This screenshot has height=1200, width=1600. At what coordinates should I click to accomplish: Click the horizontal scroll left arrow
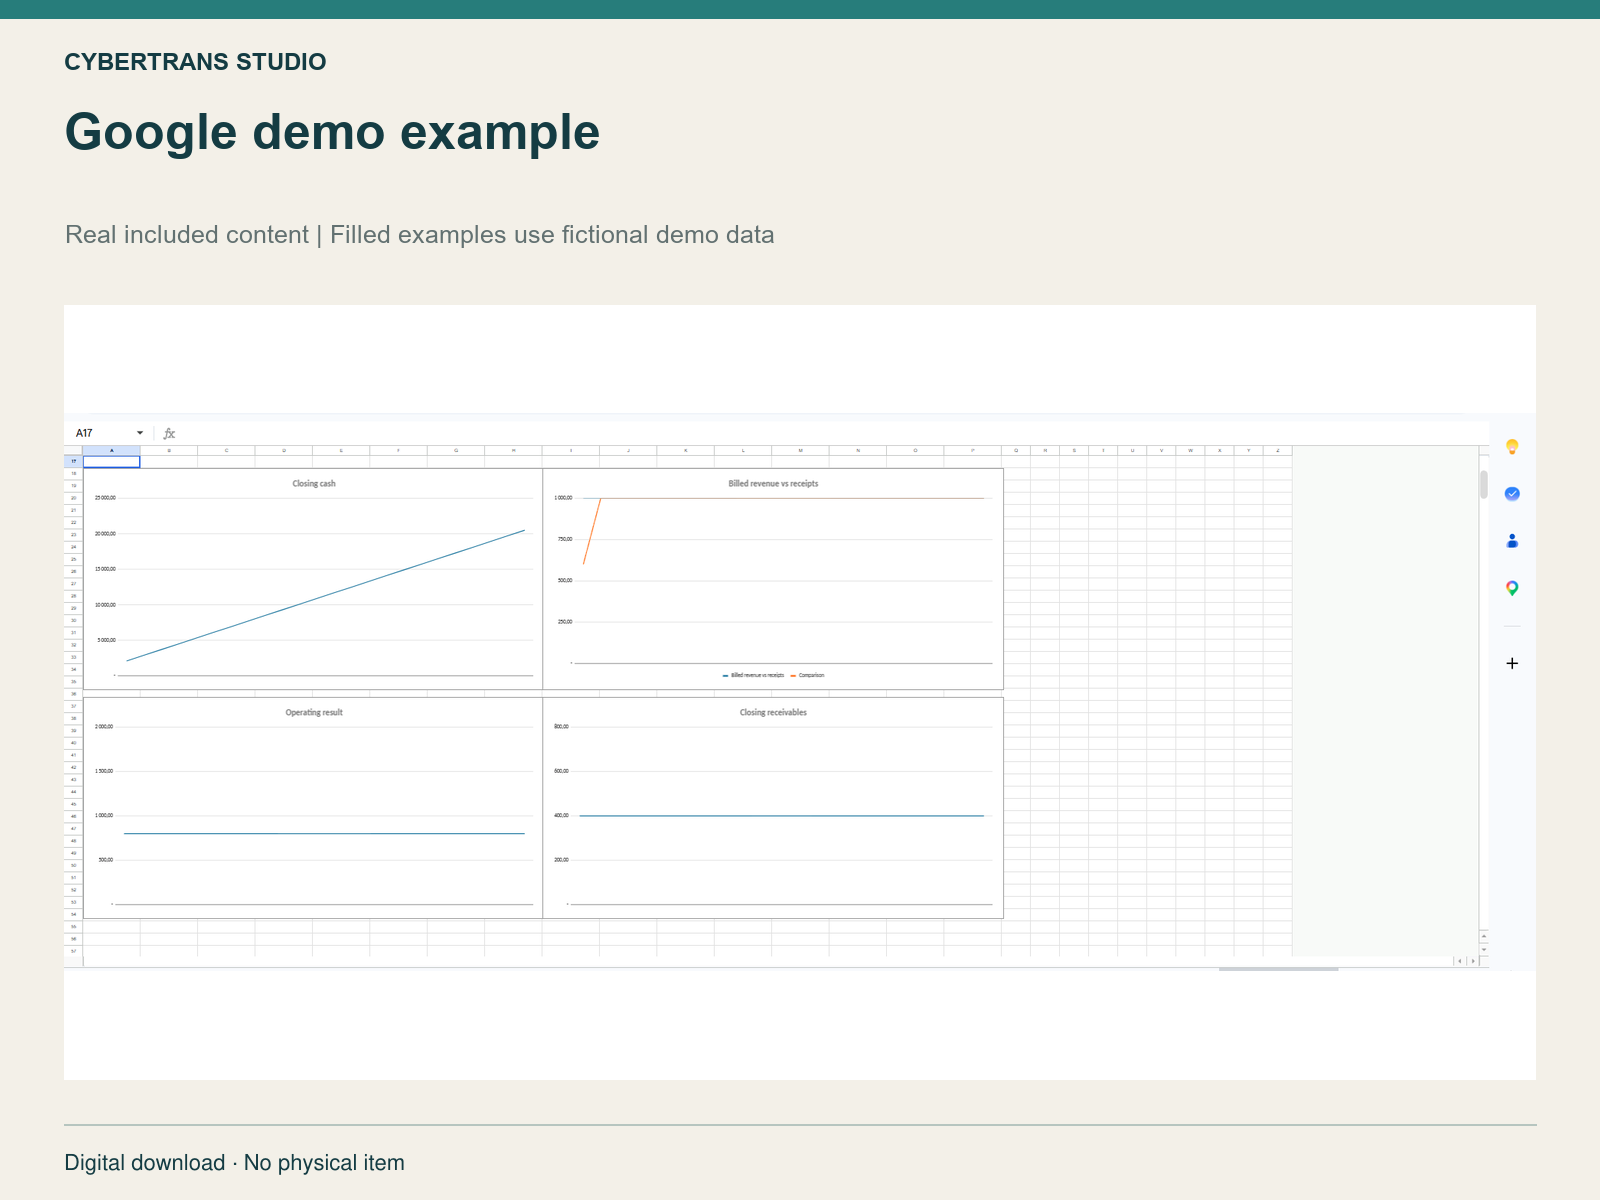point(1459,961)
